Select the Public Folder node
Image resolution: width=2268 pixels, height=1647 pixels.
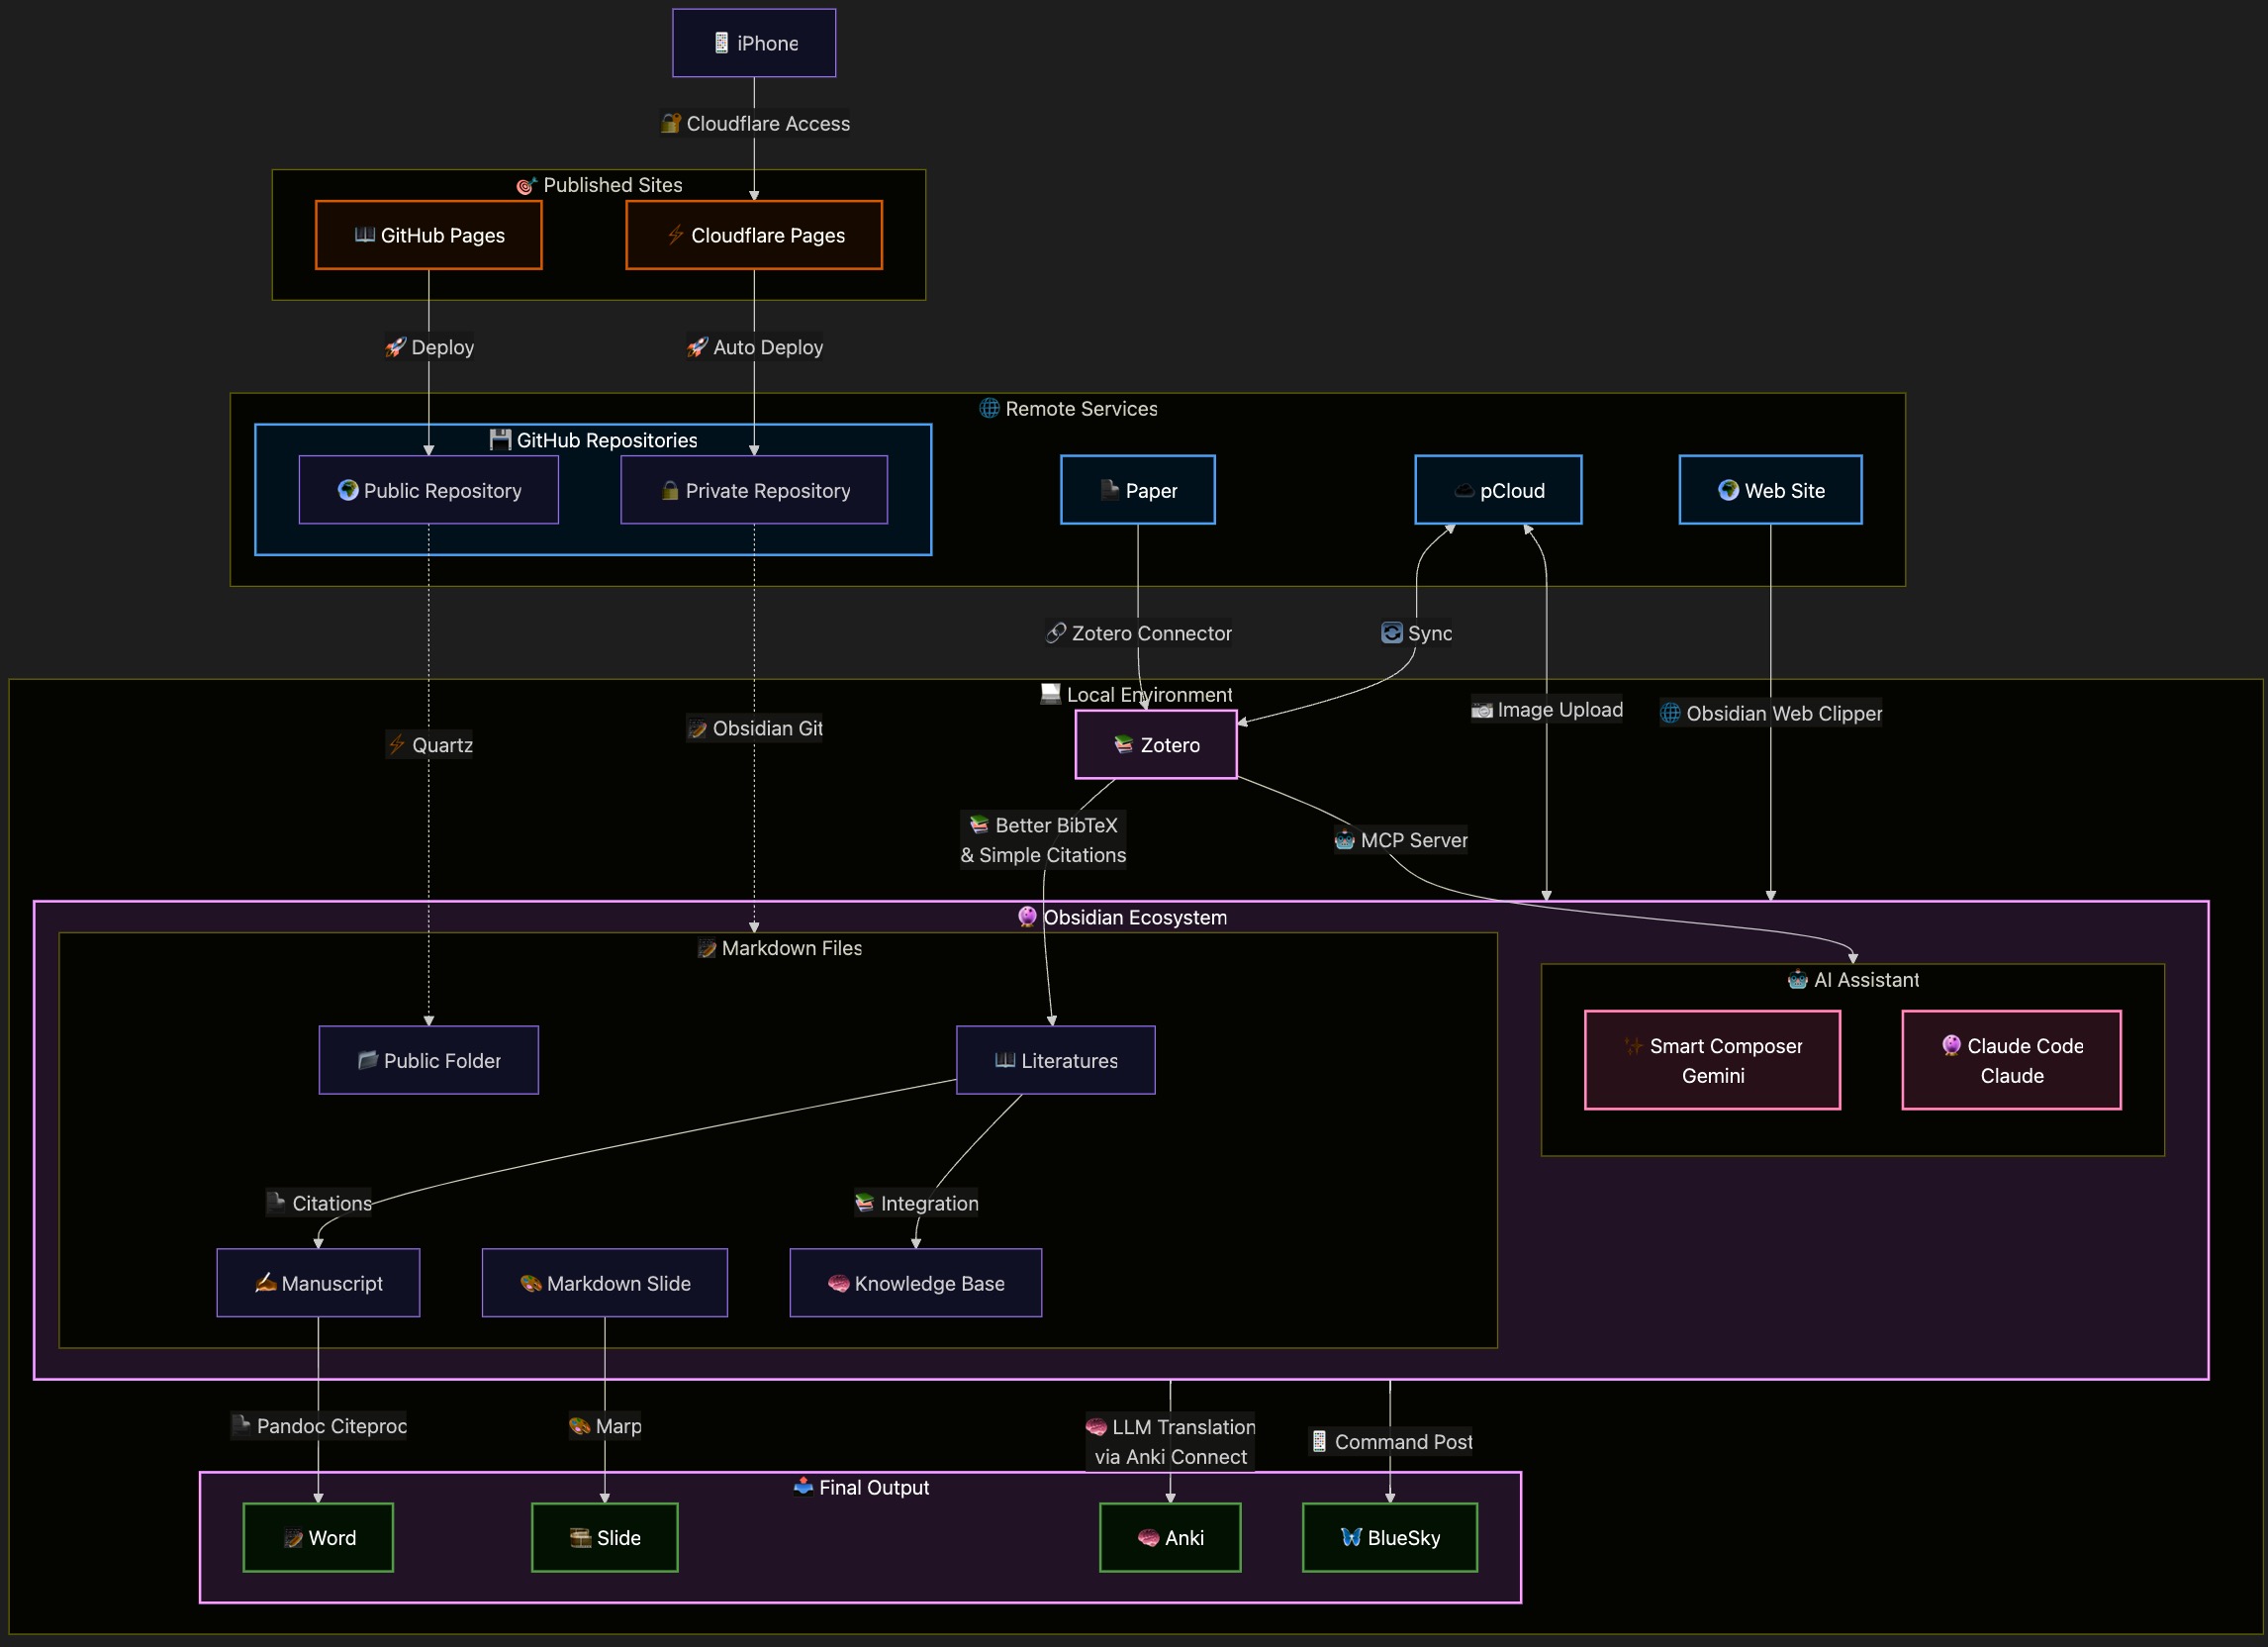point(429,1060)
